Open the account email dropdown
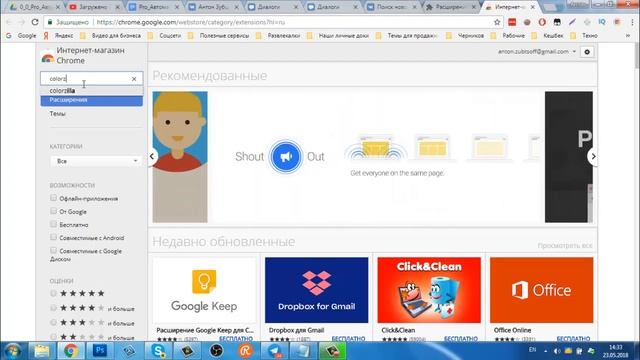 [537, 52]
